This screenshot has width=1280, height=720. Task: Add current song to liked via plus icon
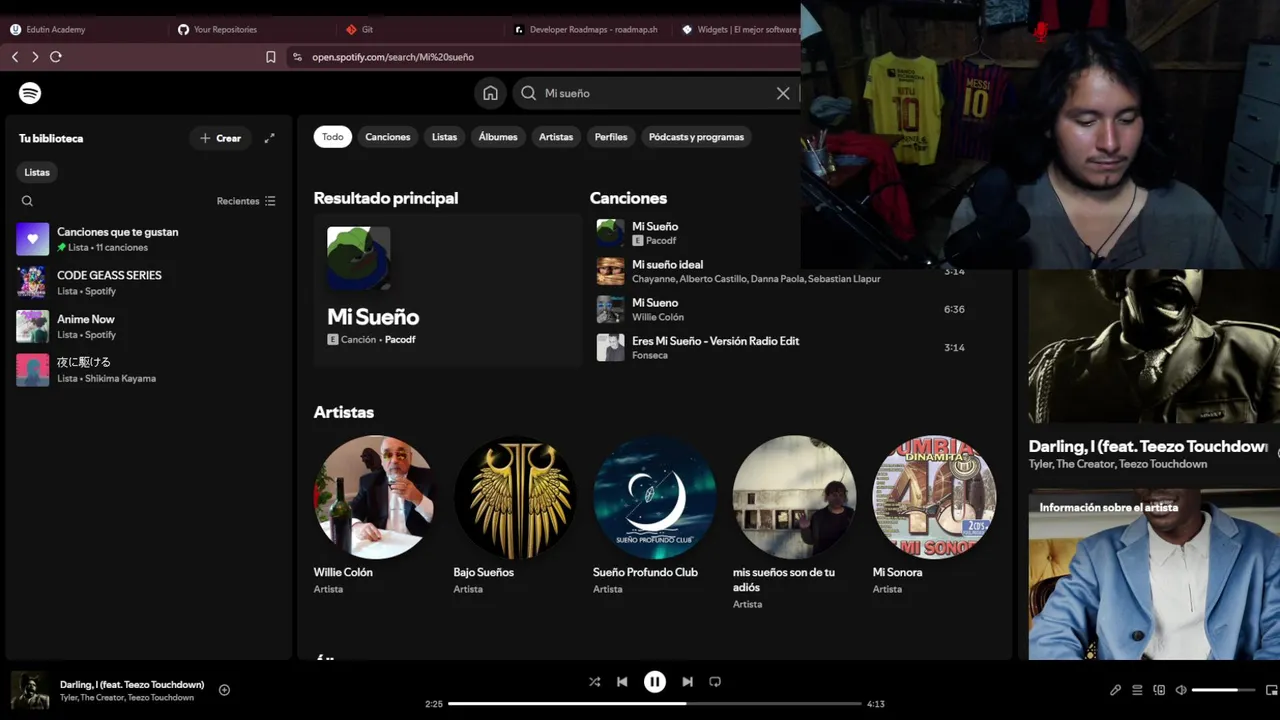point(224,690)
